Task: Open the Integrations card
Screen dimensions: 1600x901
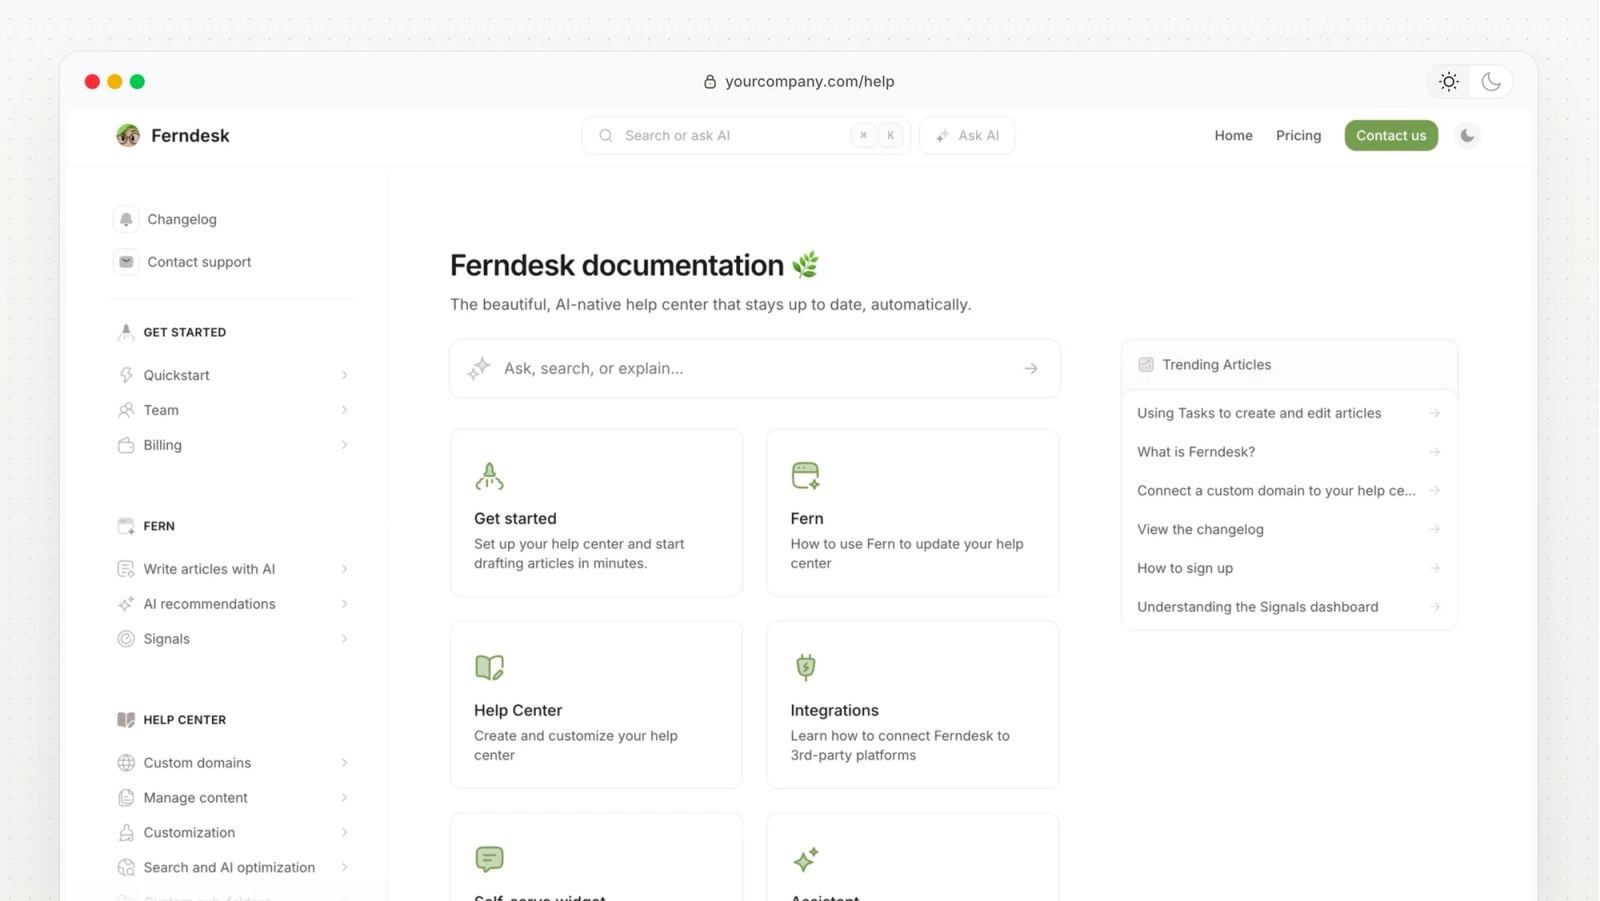Action: pos(913,705)
